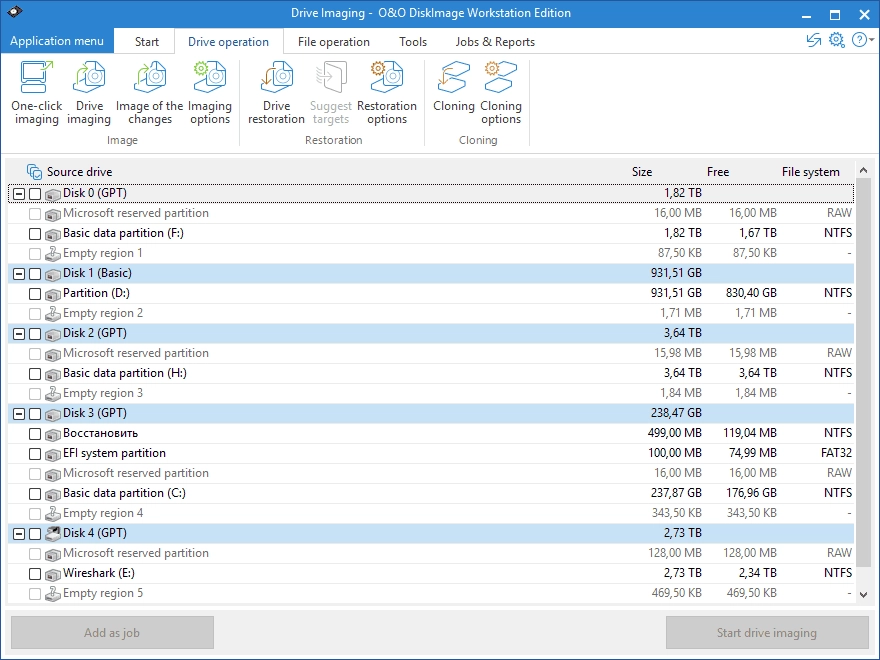
Task: Switch to the Start tab
Action: click(146, 42)
